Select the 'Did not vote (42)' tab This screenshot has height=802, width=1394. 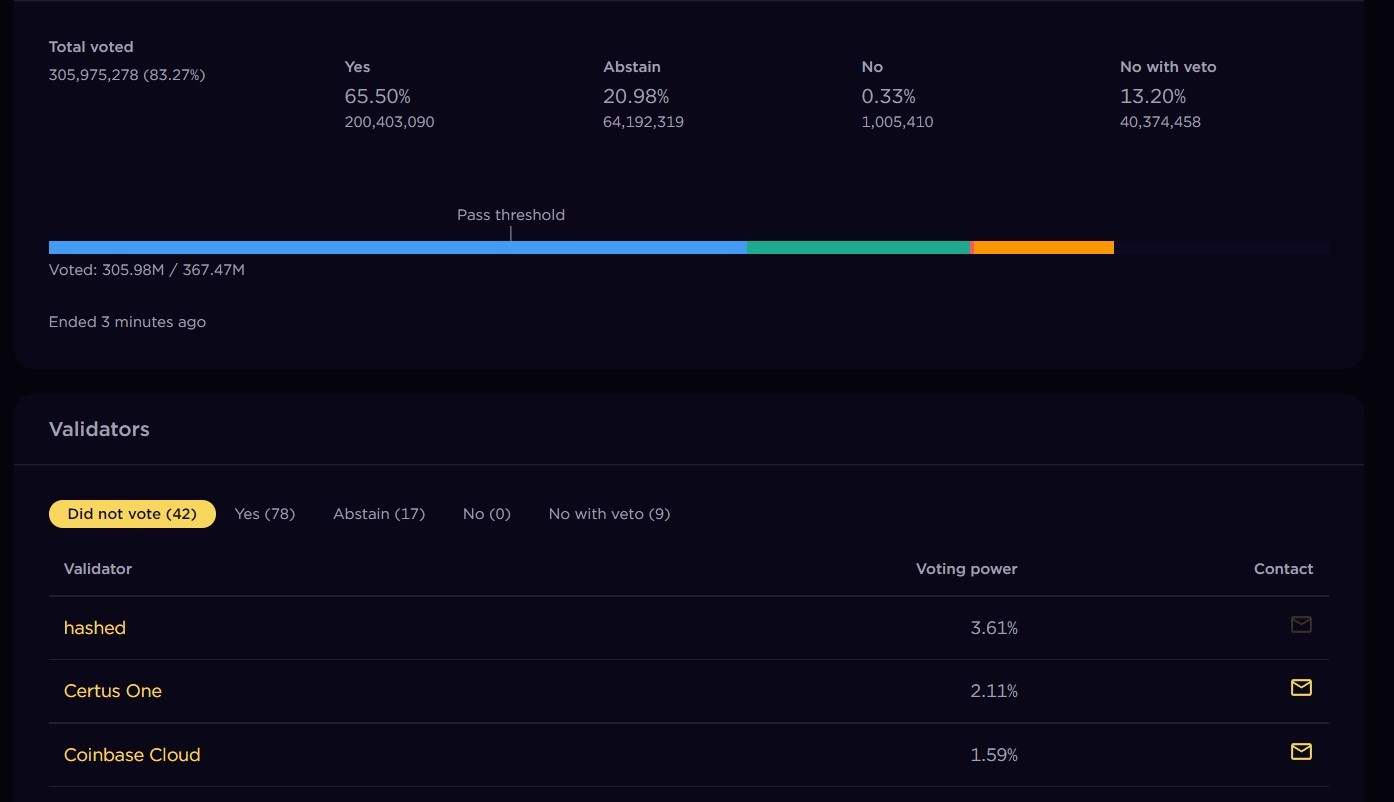tap(132, 514)
